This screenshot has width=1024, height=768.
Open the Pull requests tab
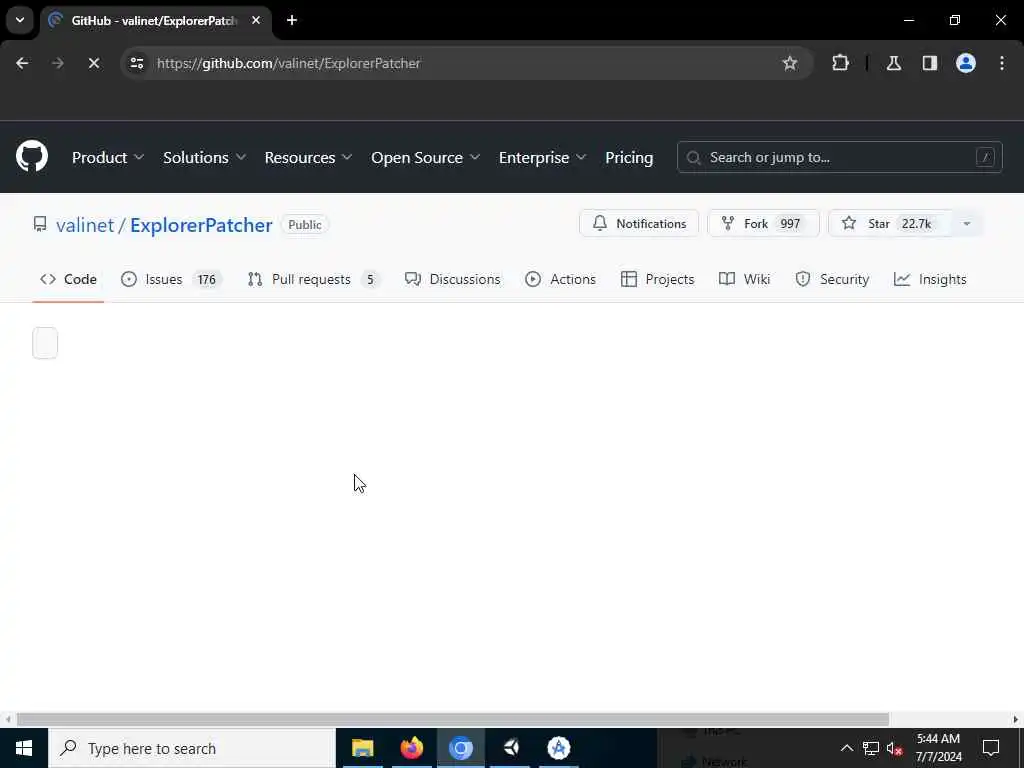[313, 279]
